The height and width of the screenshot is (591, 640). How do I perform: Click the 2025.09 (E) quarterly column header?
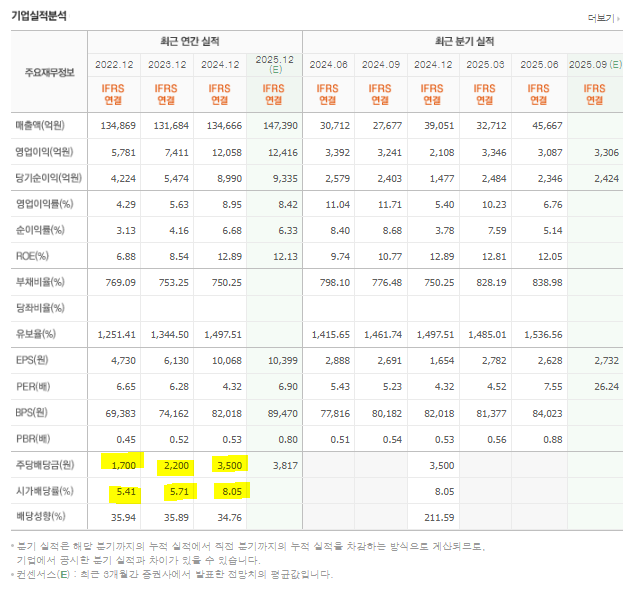[x=595, y=64]
